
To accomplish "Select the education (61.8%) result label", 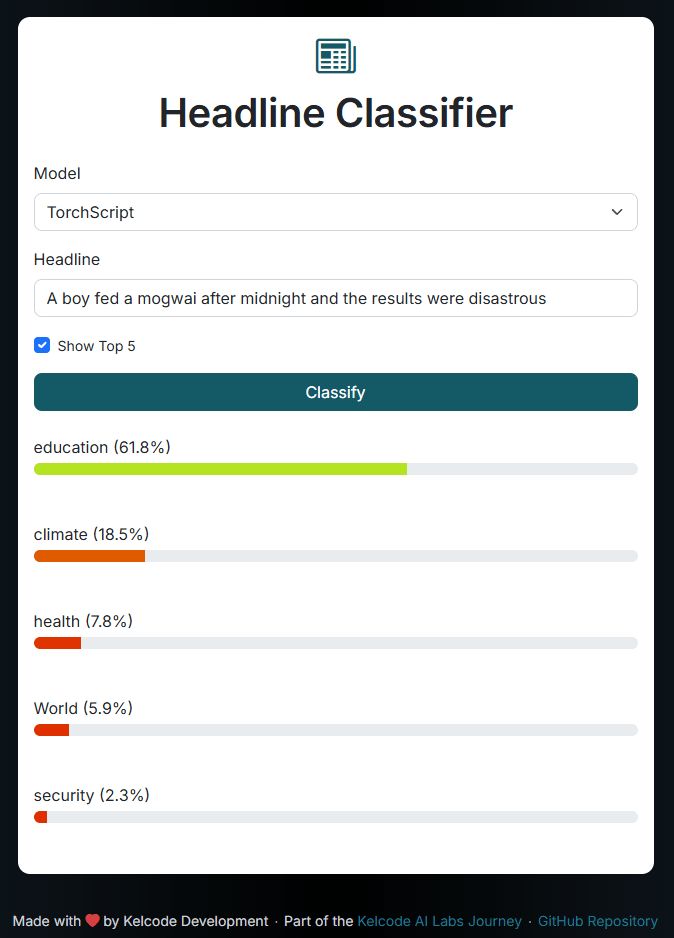I will [102, 447].
